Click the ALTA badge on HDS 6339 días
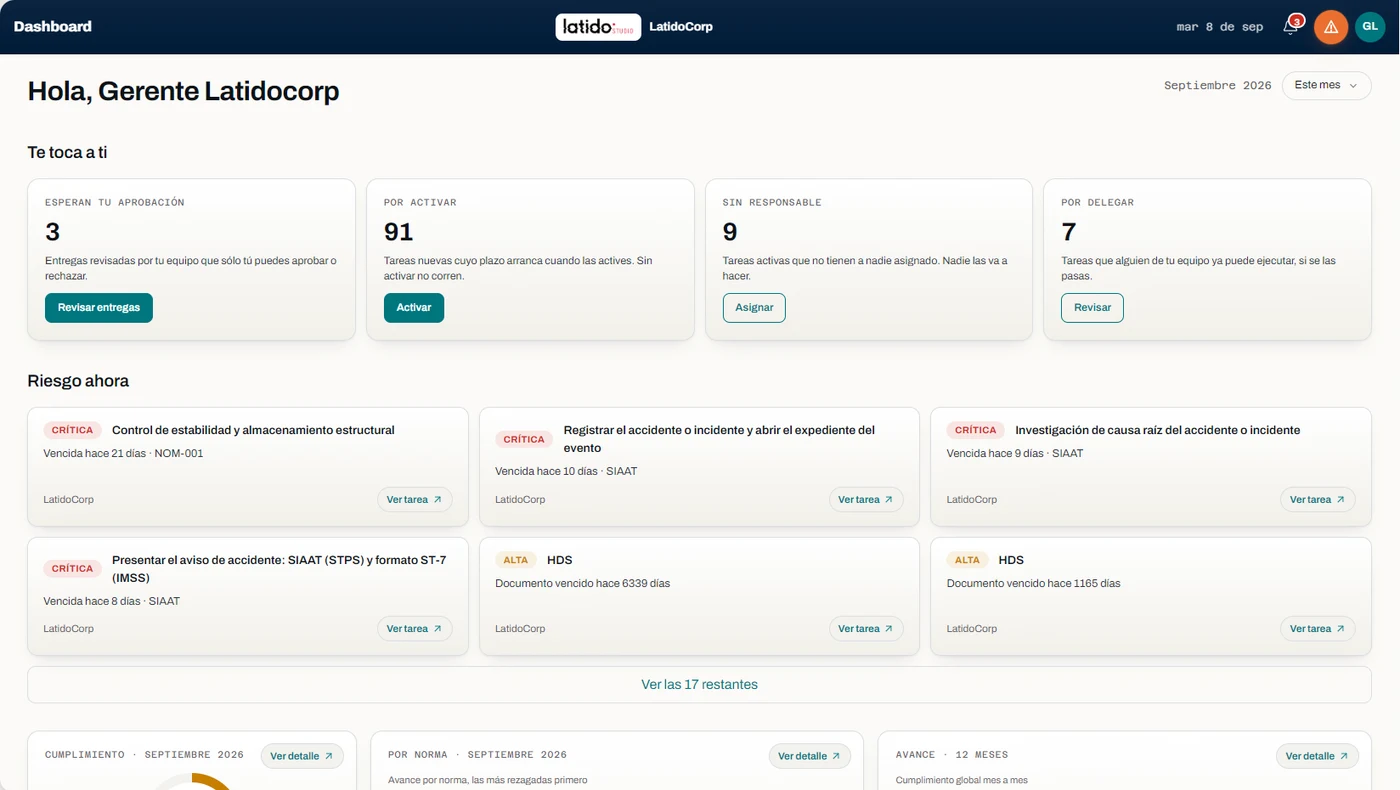Image resolution: width=1400 pixels, height=790 pixels. pyautogui.click(x=516, y=560)
